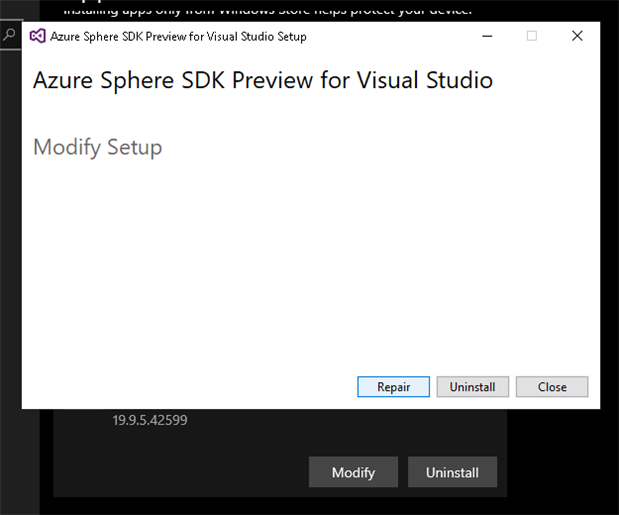Click the Repair button in setup dialog
The width and height of the screenshot is (619, 515).
point(393,387)
